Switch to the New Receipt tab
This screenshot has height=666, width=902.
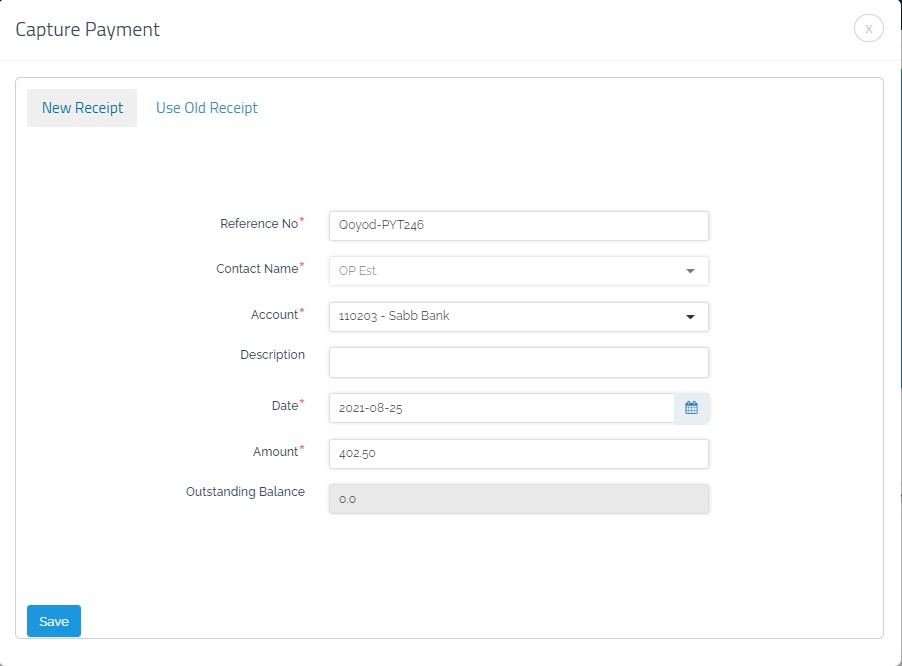[82, 108]
